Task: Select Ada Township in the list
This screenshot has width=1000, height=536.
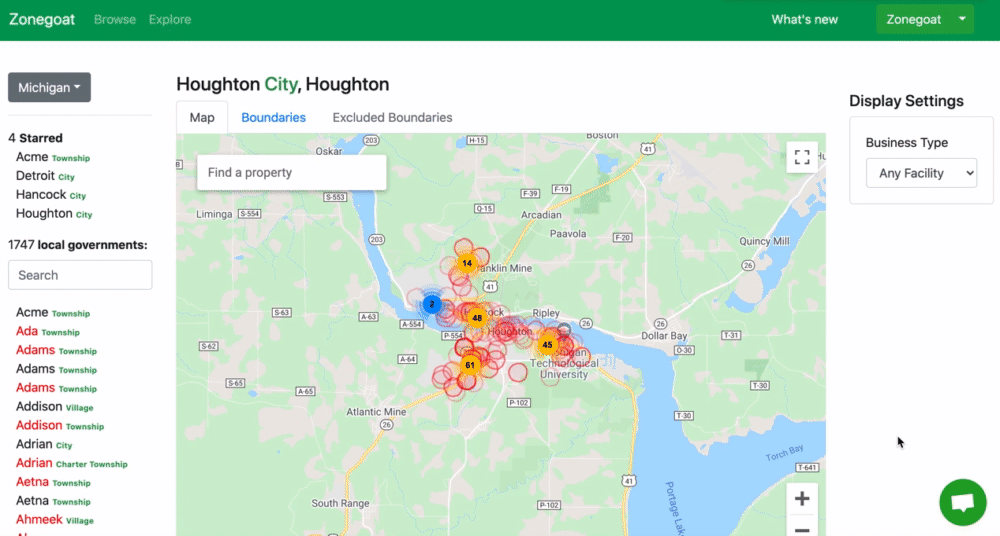Action: pos(48,331)
